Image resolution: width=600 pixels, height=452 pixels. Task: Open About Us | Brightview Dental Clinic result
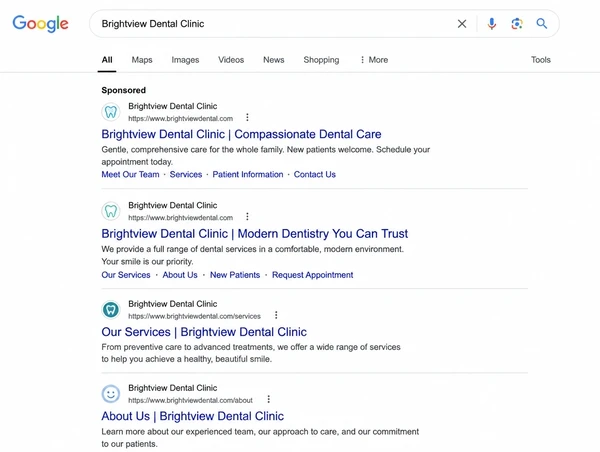click(x=192, y=416)
